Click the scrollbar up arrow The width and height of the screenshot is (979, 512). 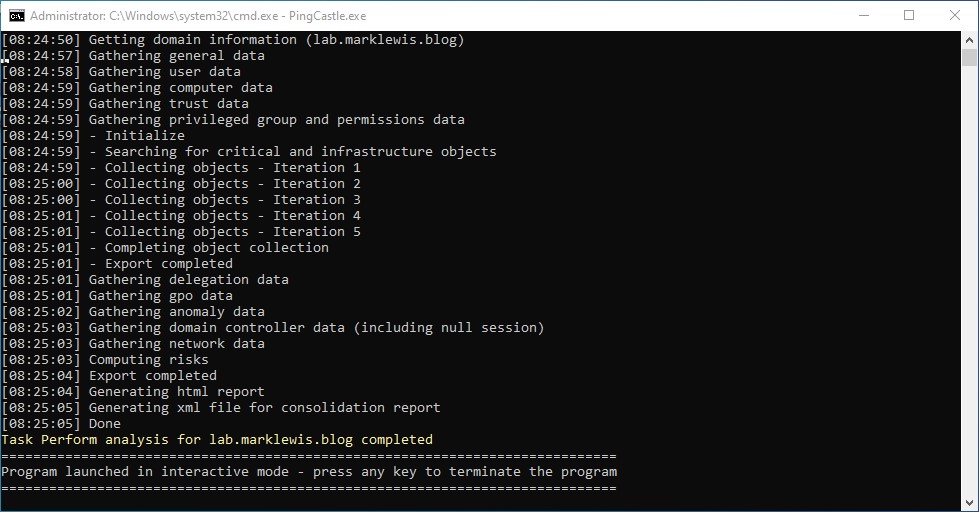[x=969, y=40]
